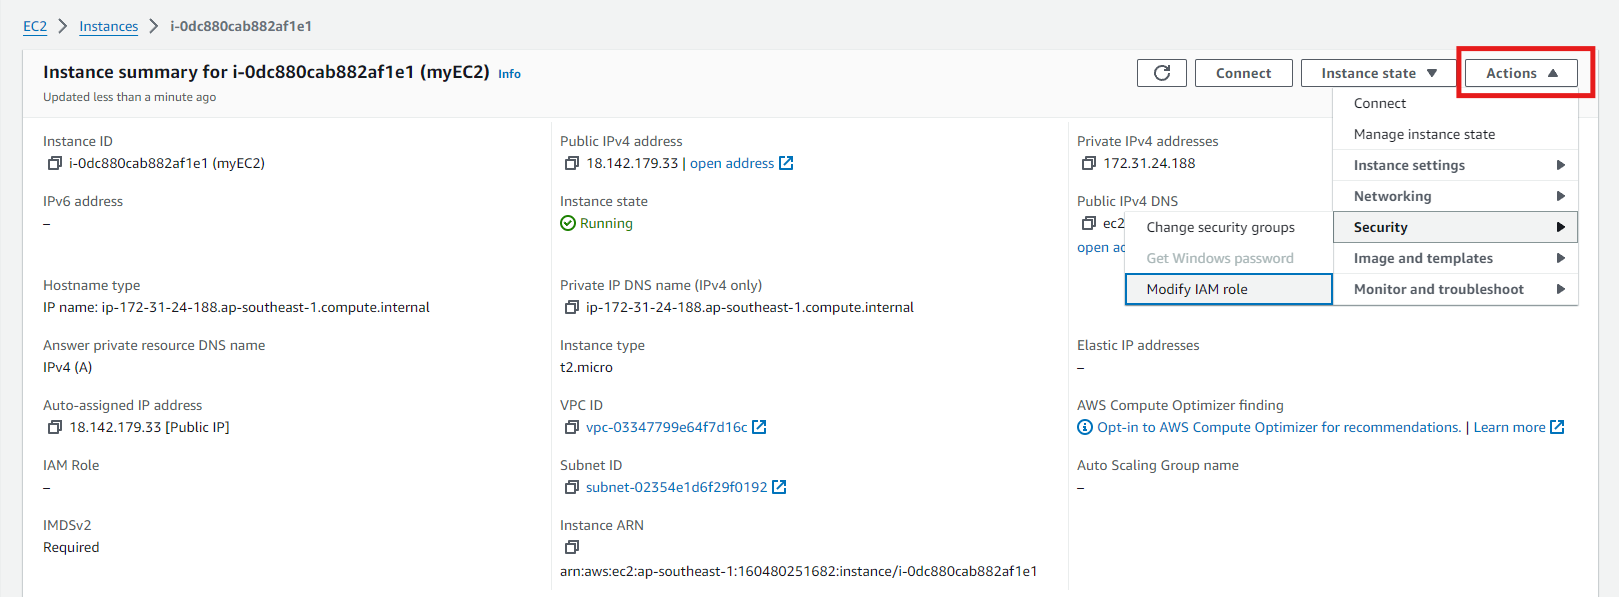Image resolution: width=1619 pixels, height=597 pixels.
Task: Copy the Instance ARN
Action: pyautogui.click(x=572, y=547)
